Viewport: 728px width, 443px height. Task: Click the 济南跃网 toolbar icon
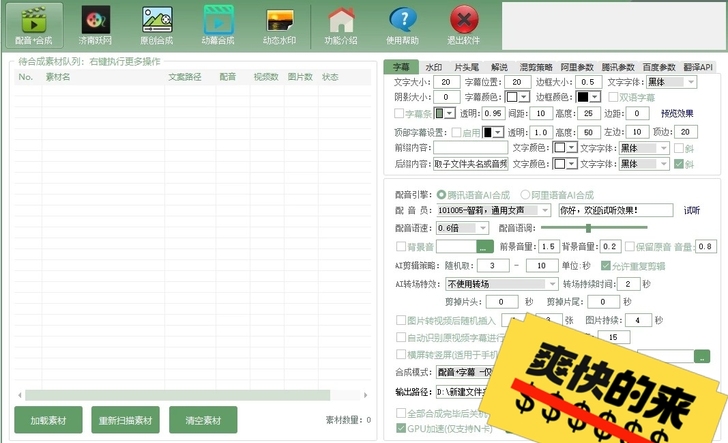(x=95, y=26)
